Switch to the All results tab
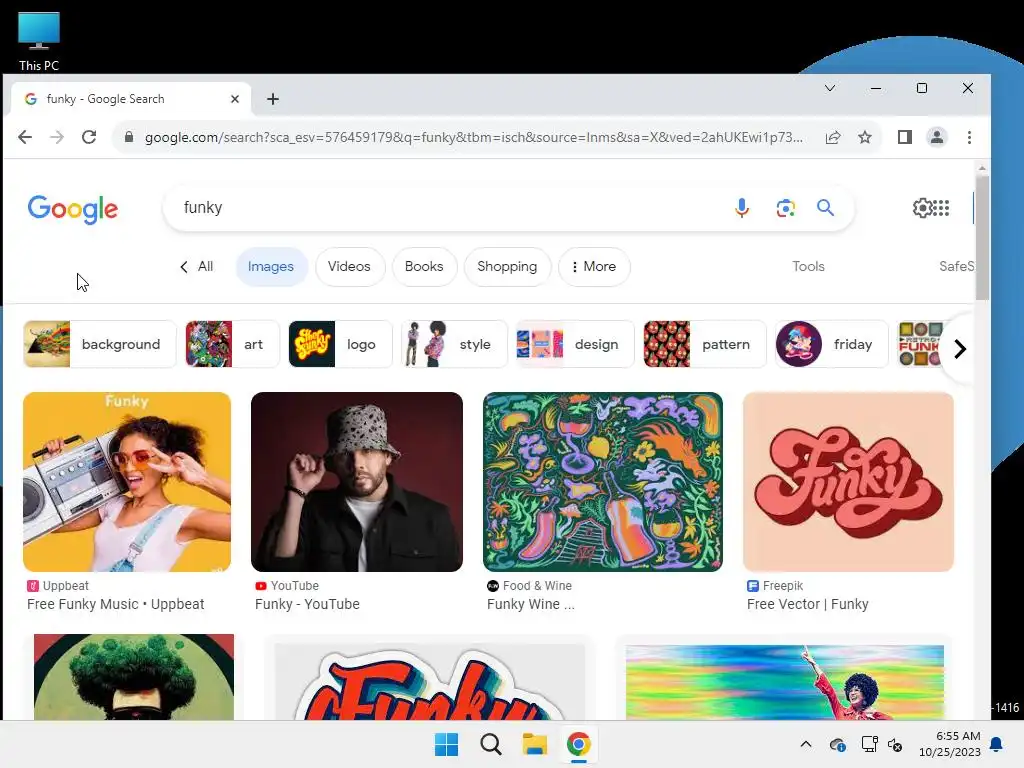 pos(197,266)
